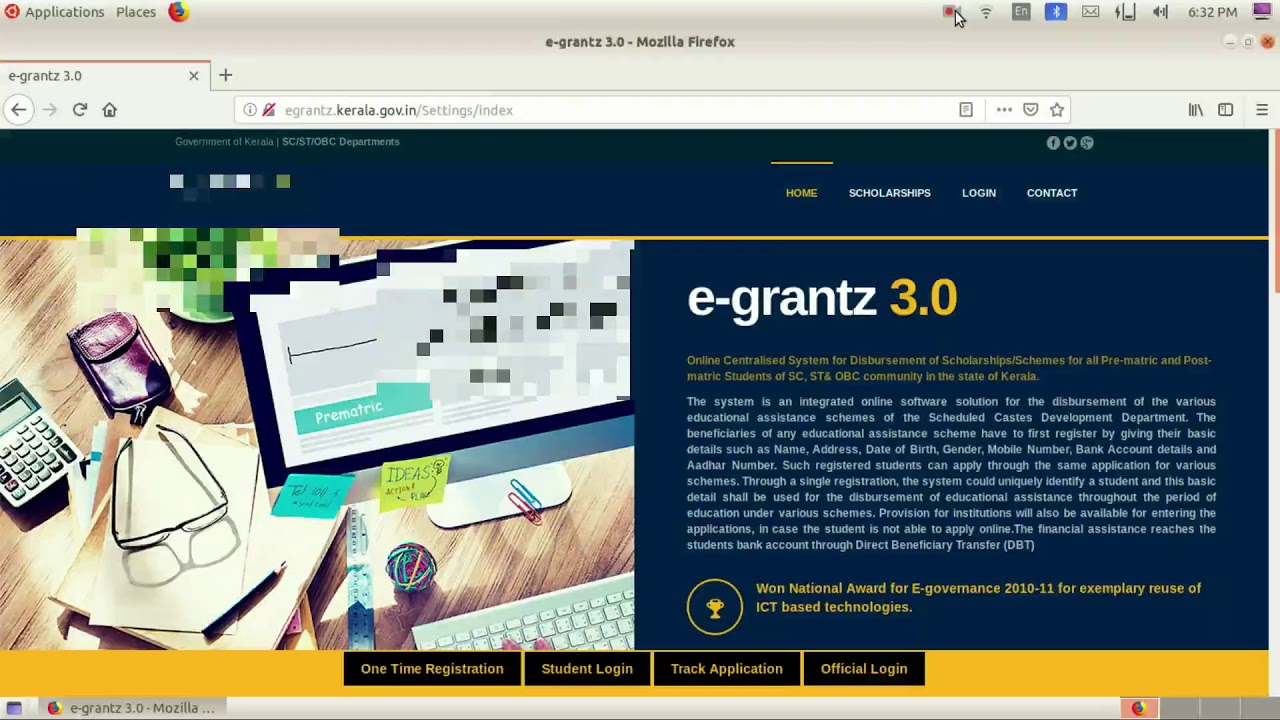Reload the e-grantz page
The height and width of the screenshot is (720, 1280).
tap(80, 110)
